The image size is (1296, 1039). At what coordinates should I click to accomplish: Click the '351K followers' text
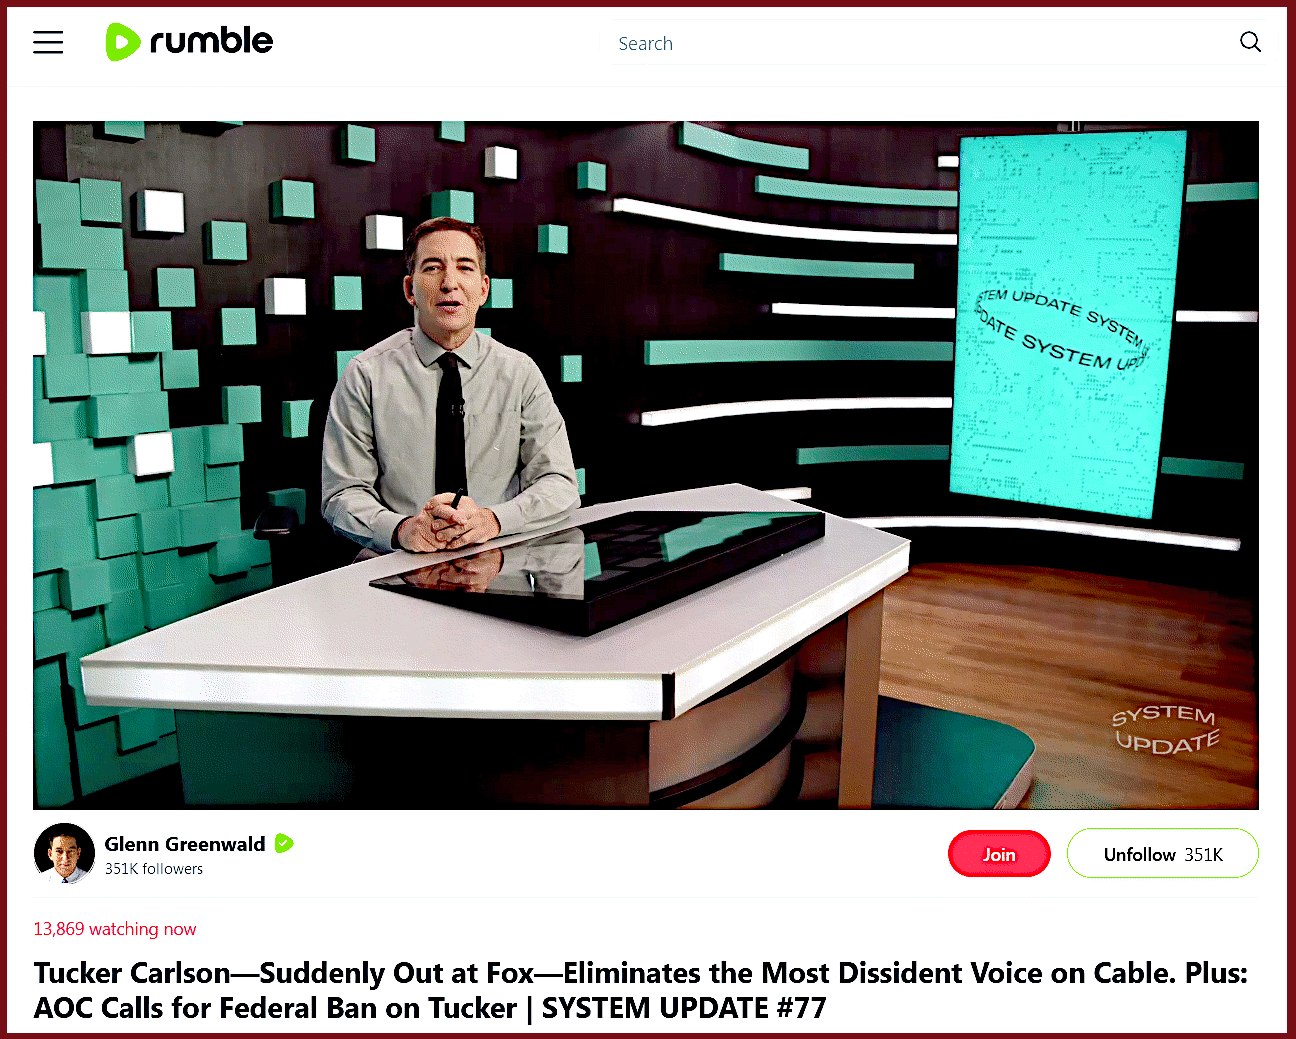click(154, 869)
